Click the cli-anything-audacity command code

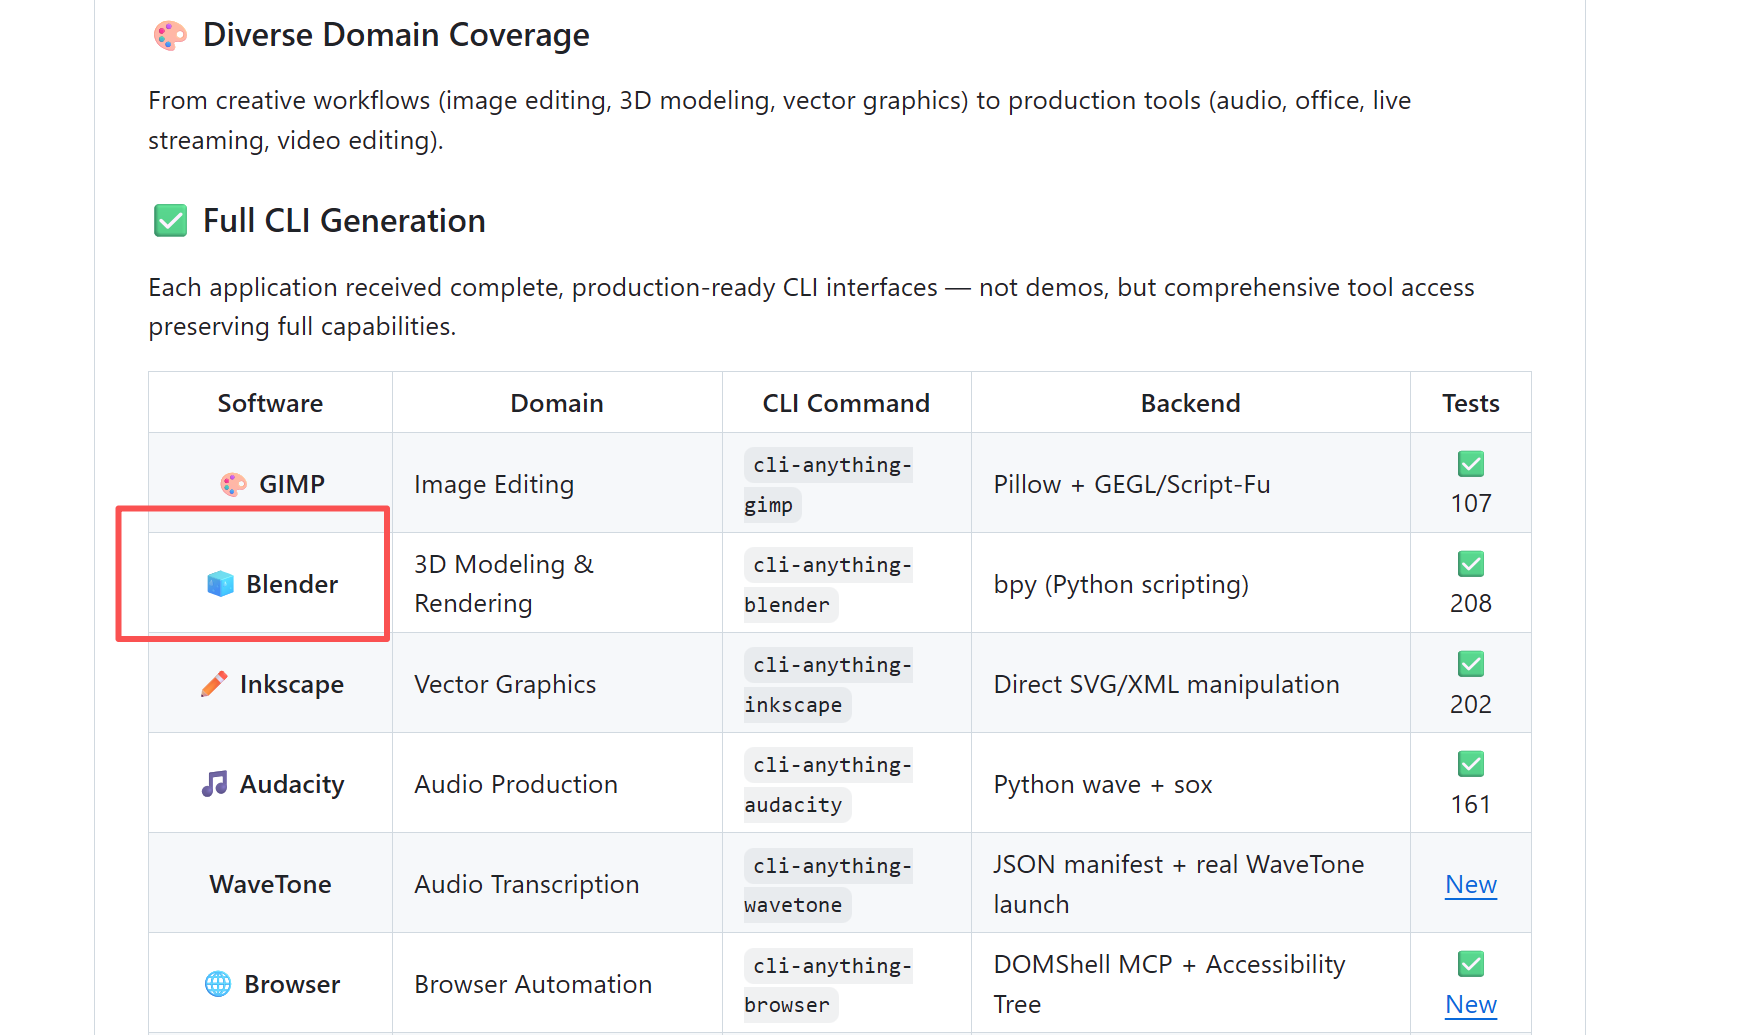(828, 785)
